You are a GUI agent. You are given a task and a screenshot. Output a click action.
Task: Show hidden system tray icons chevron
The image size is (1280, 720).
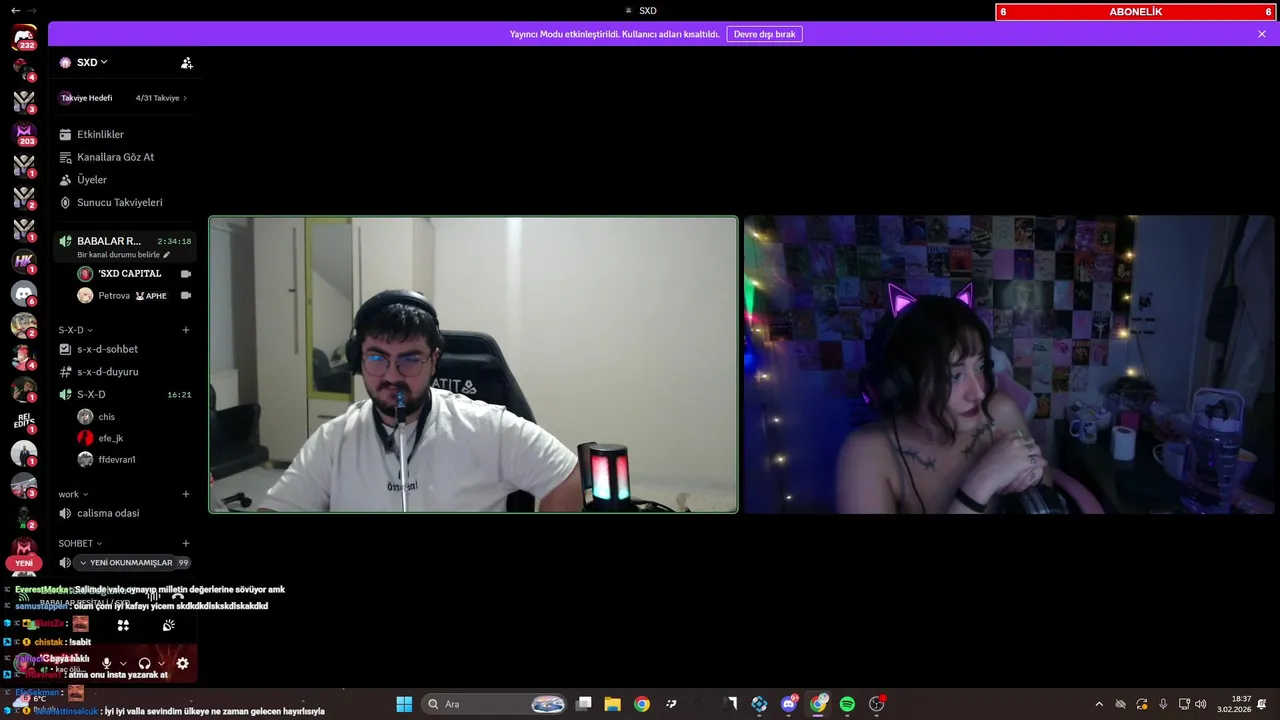point(1099,704)
